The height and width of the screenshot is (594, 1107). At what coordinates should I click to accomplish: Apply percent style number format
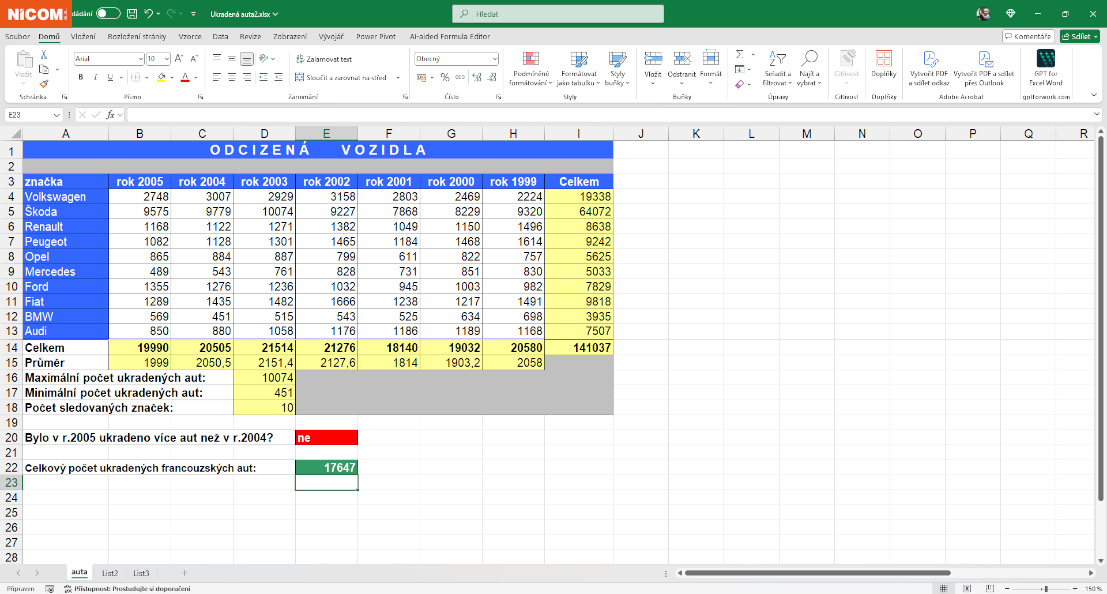[x=445, y=77]
